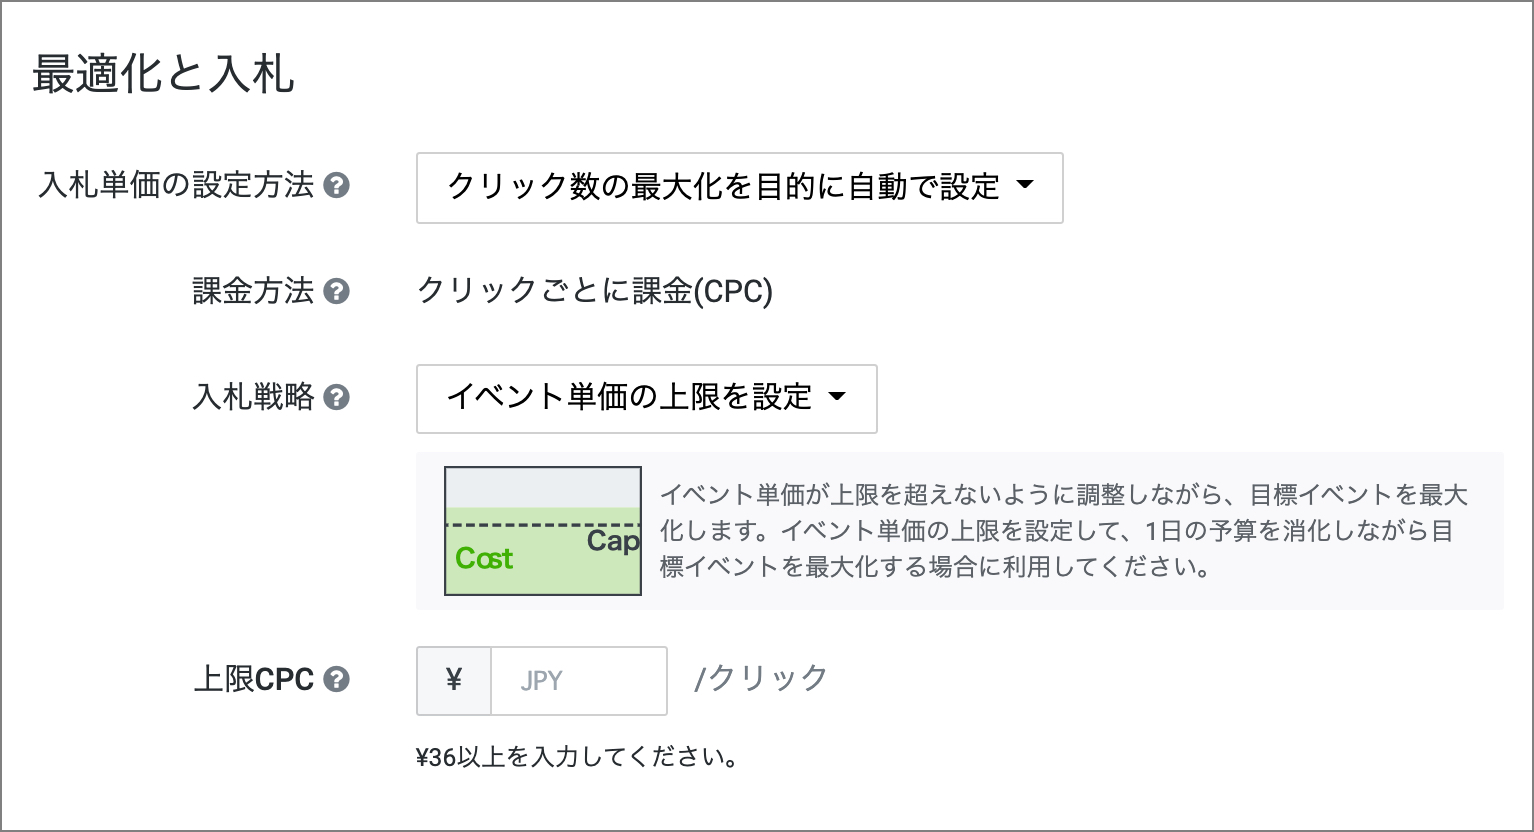Click the 入札戦略 label text
Viewport: 1534px width, 832px height.
[253, 398]
